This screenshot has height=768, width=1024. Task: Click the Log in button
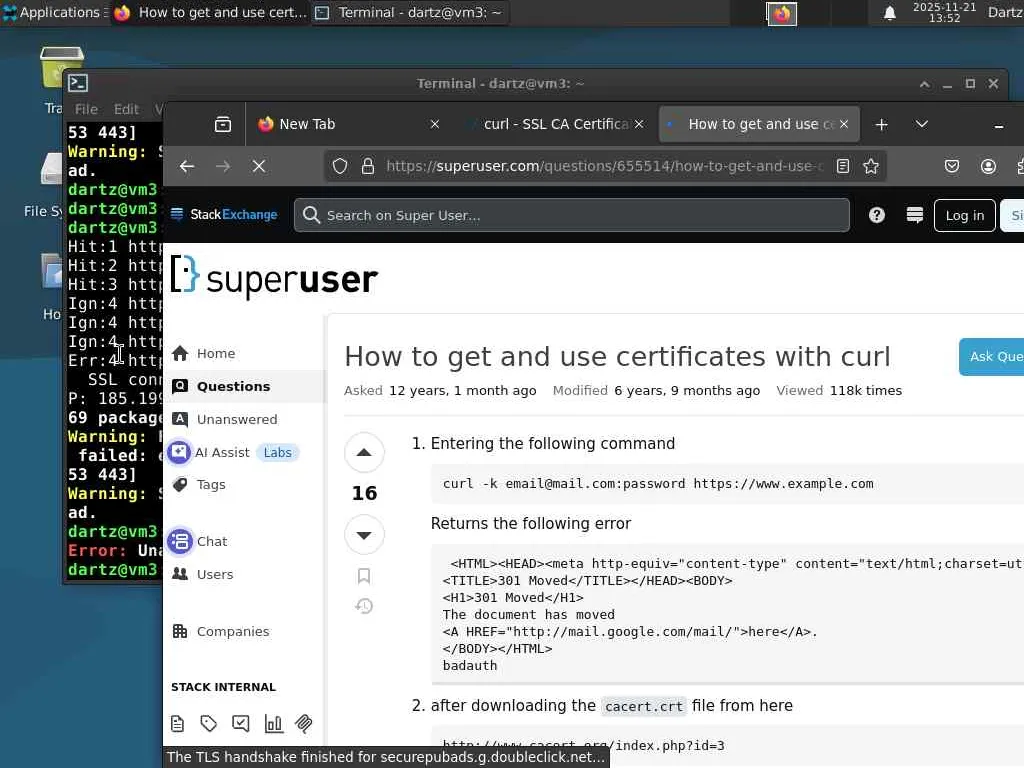pos(965,216)
